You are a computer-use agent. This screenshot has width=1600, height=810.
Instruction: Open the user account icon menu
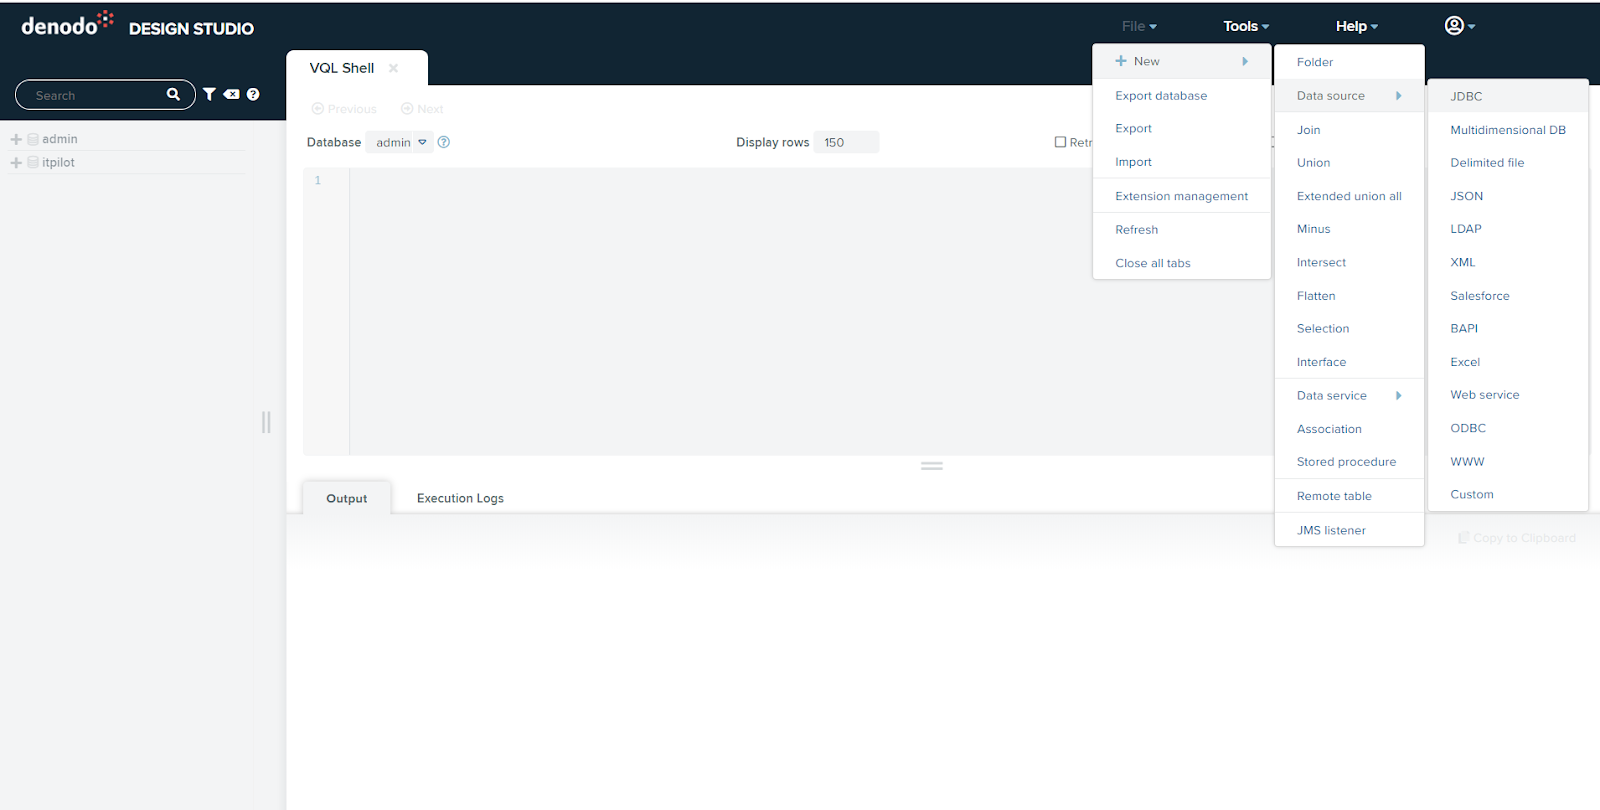pos(1460,26)
